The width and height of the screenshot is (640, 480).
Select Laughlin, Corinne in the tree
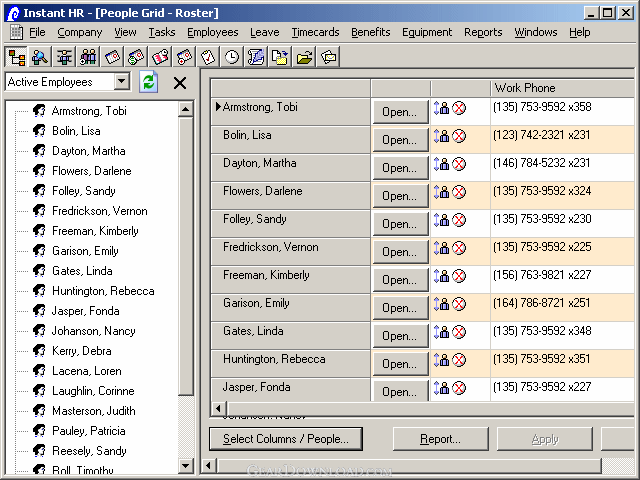(x=93, y=391)
